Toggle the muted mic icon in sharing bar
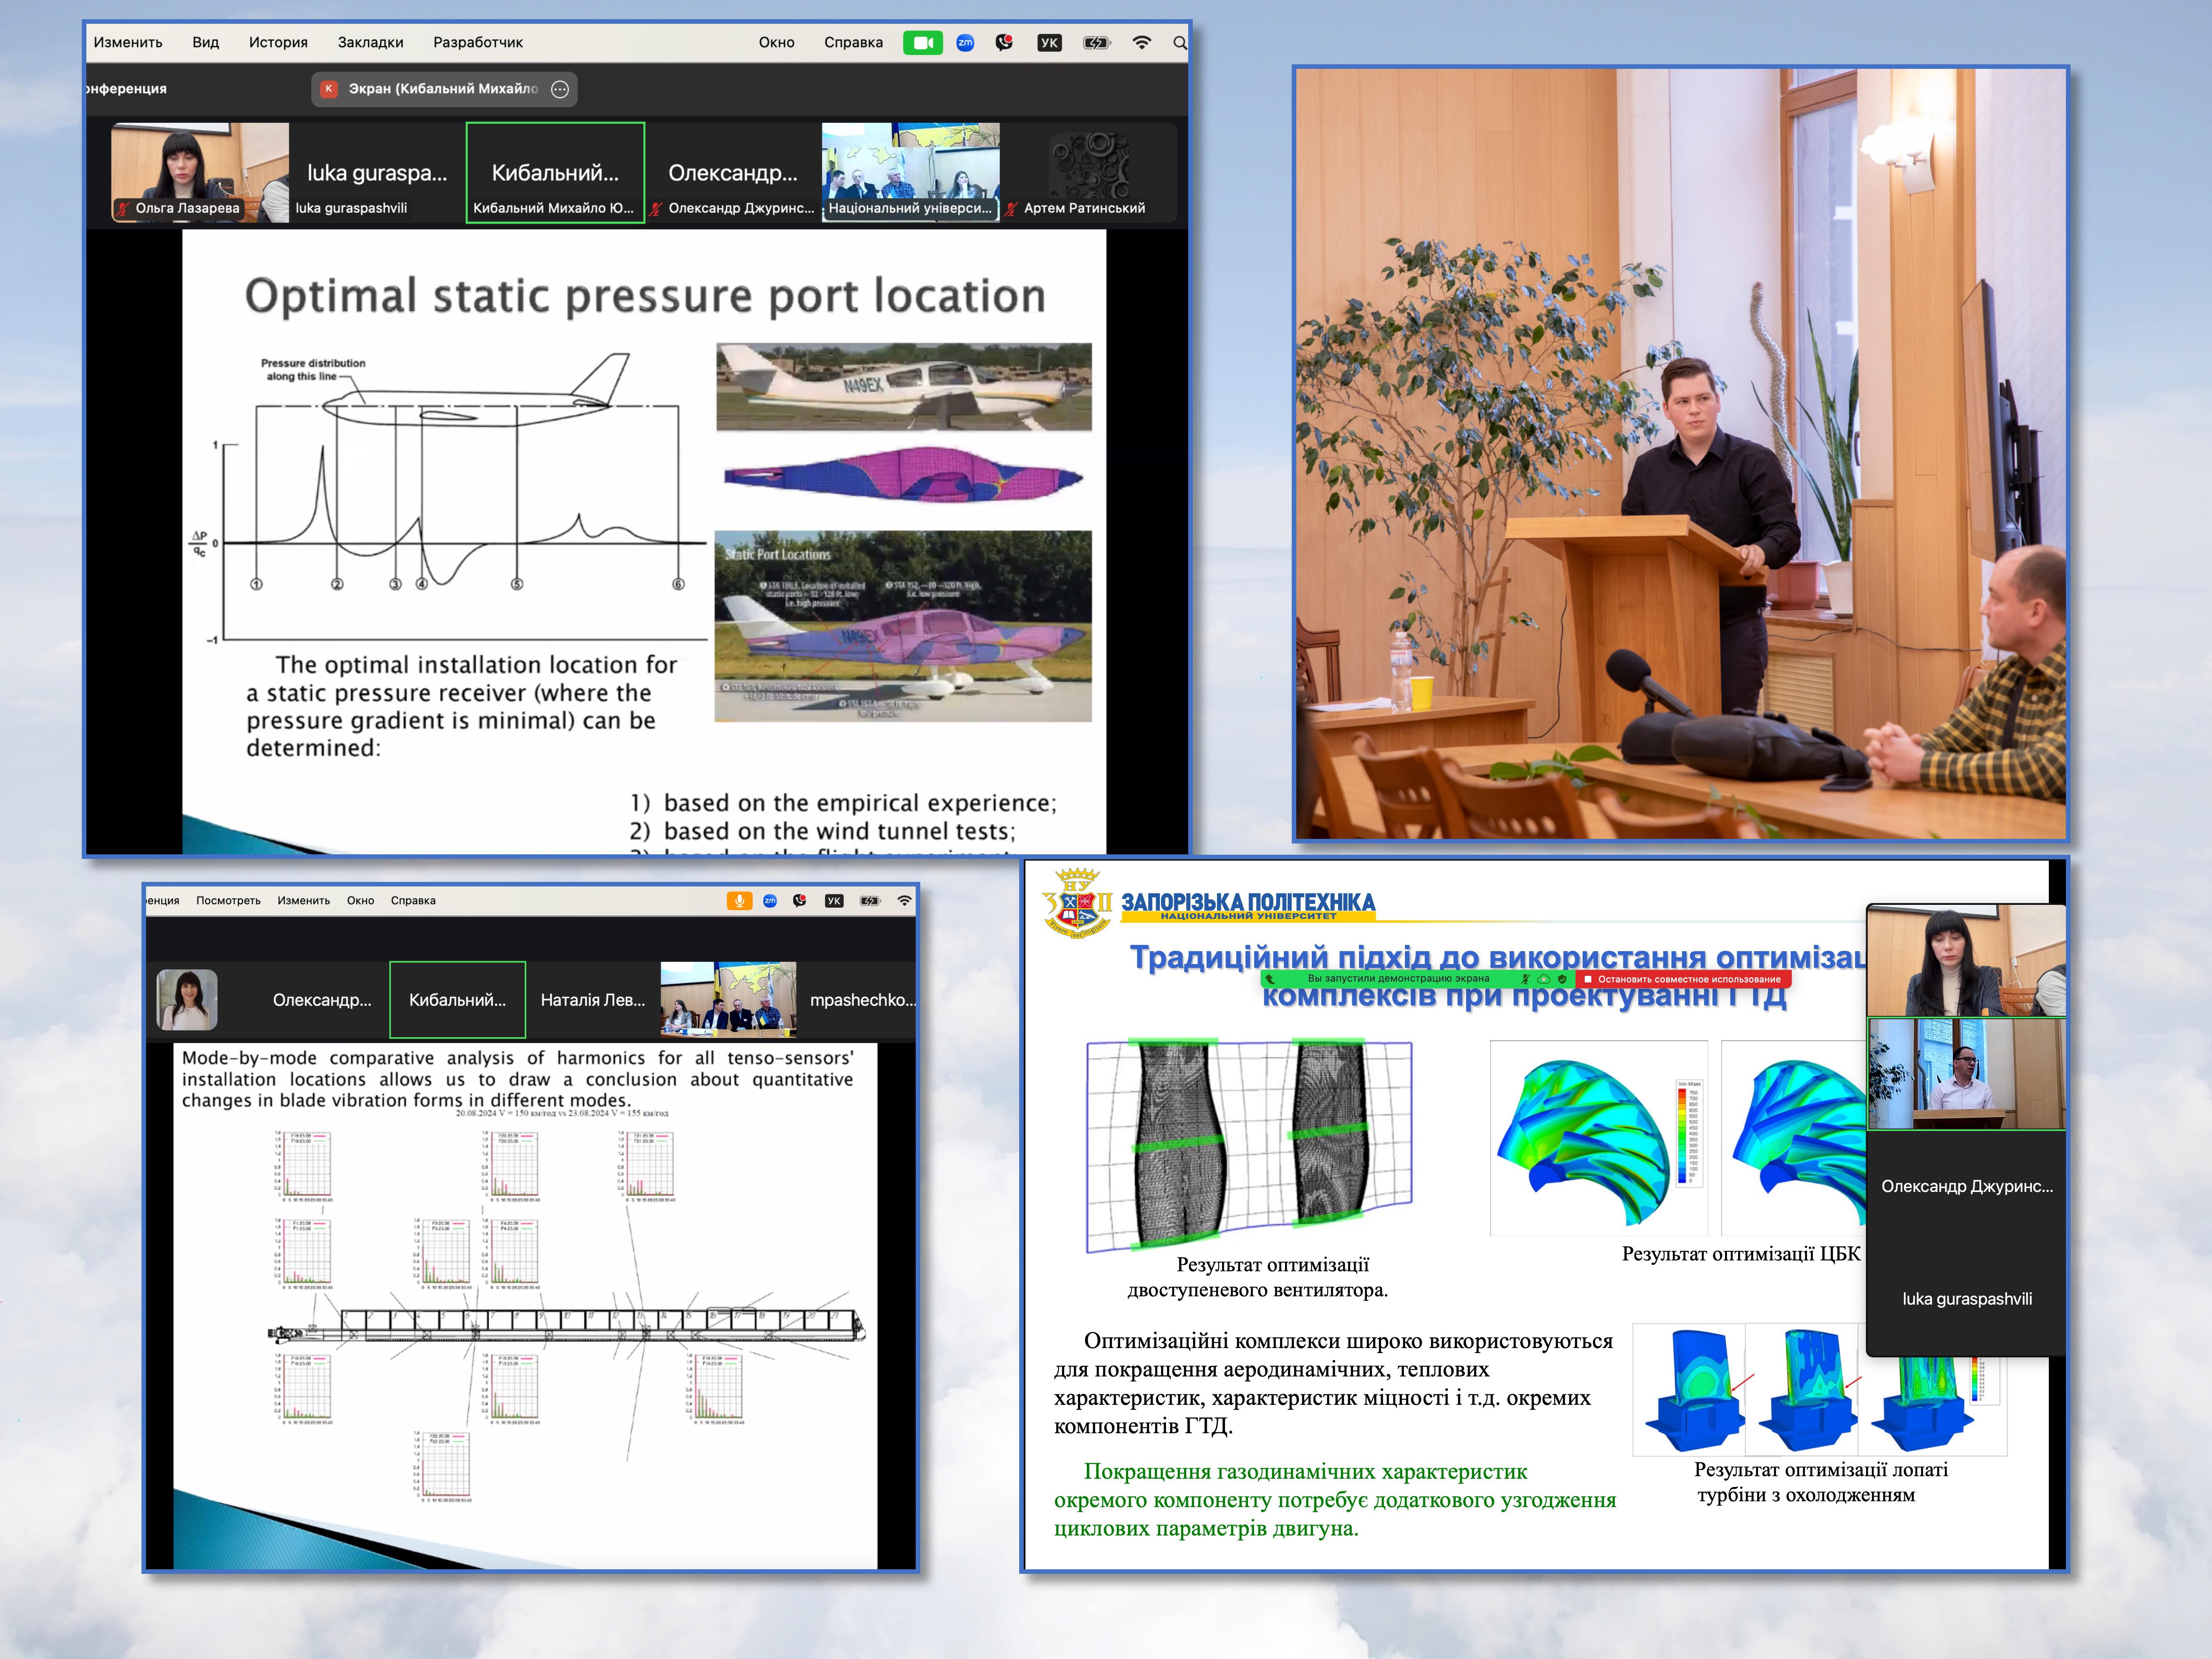Image resolution: width=2212 pixels, height=1659 pixels. click(x=1526, y=979)
